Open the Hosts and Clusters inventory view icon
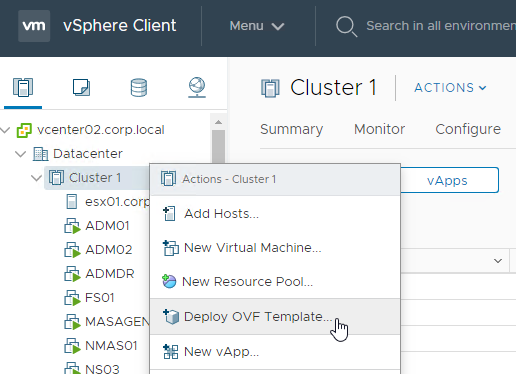Image resolution: width=516 pixels, height=374 pixels. click(x=23, y=88)
